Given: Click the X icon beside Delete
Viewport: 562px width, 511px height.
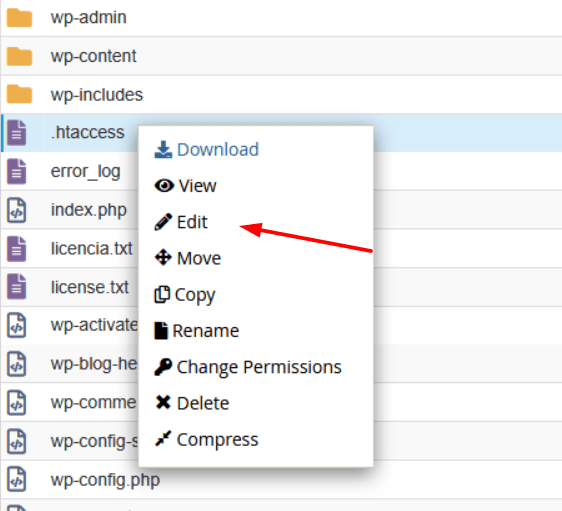Looking at the screenshot, I should (163, 402).
